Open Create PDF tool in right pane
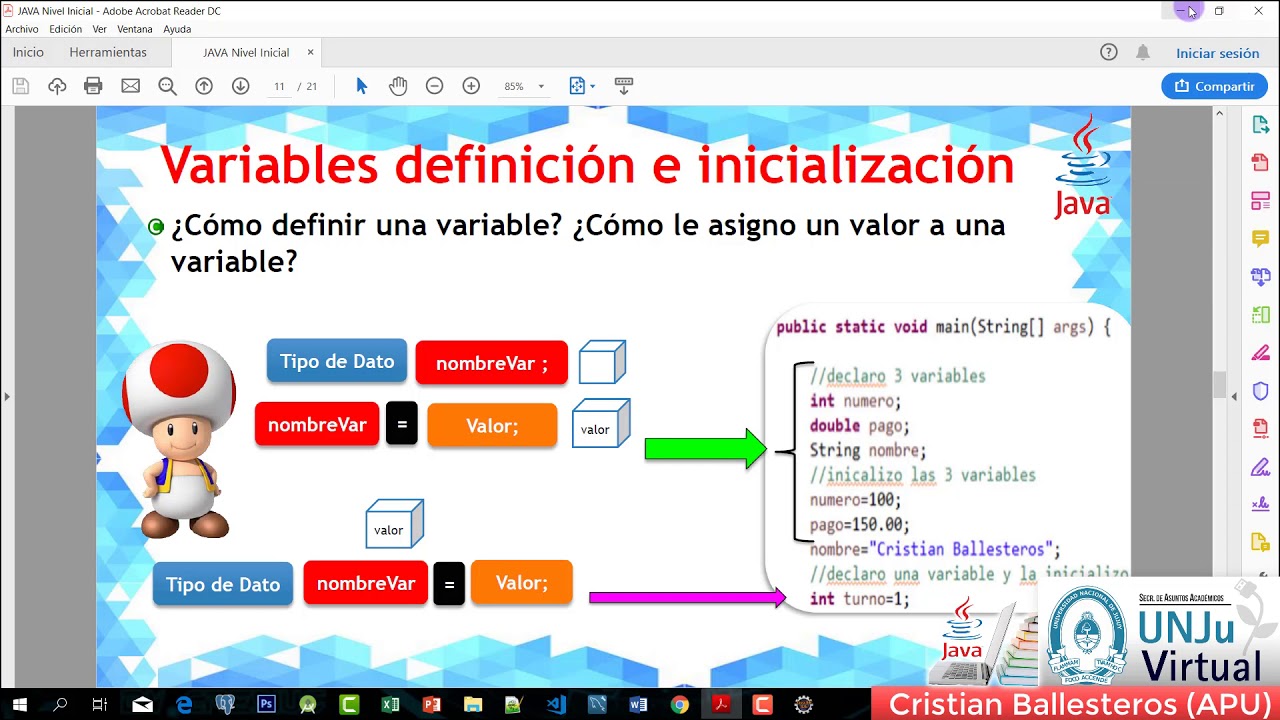Viewport: 1280px width, 720px height. (x=1260, y=162)
